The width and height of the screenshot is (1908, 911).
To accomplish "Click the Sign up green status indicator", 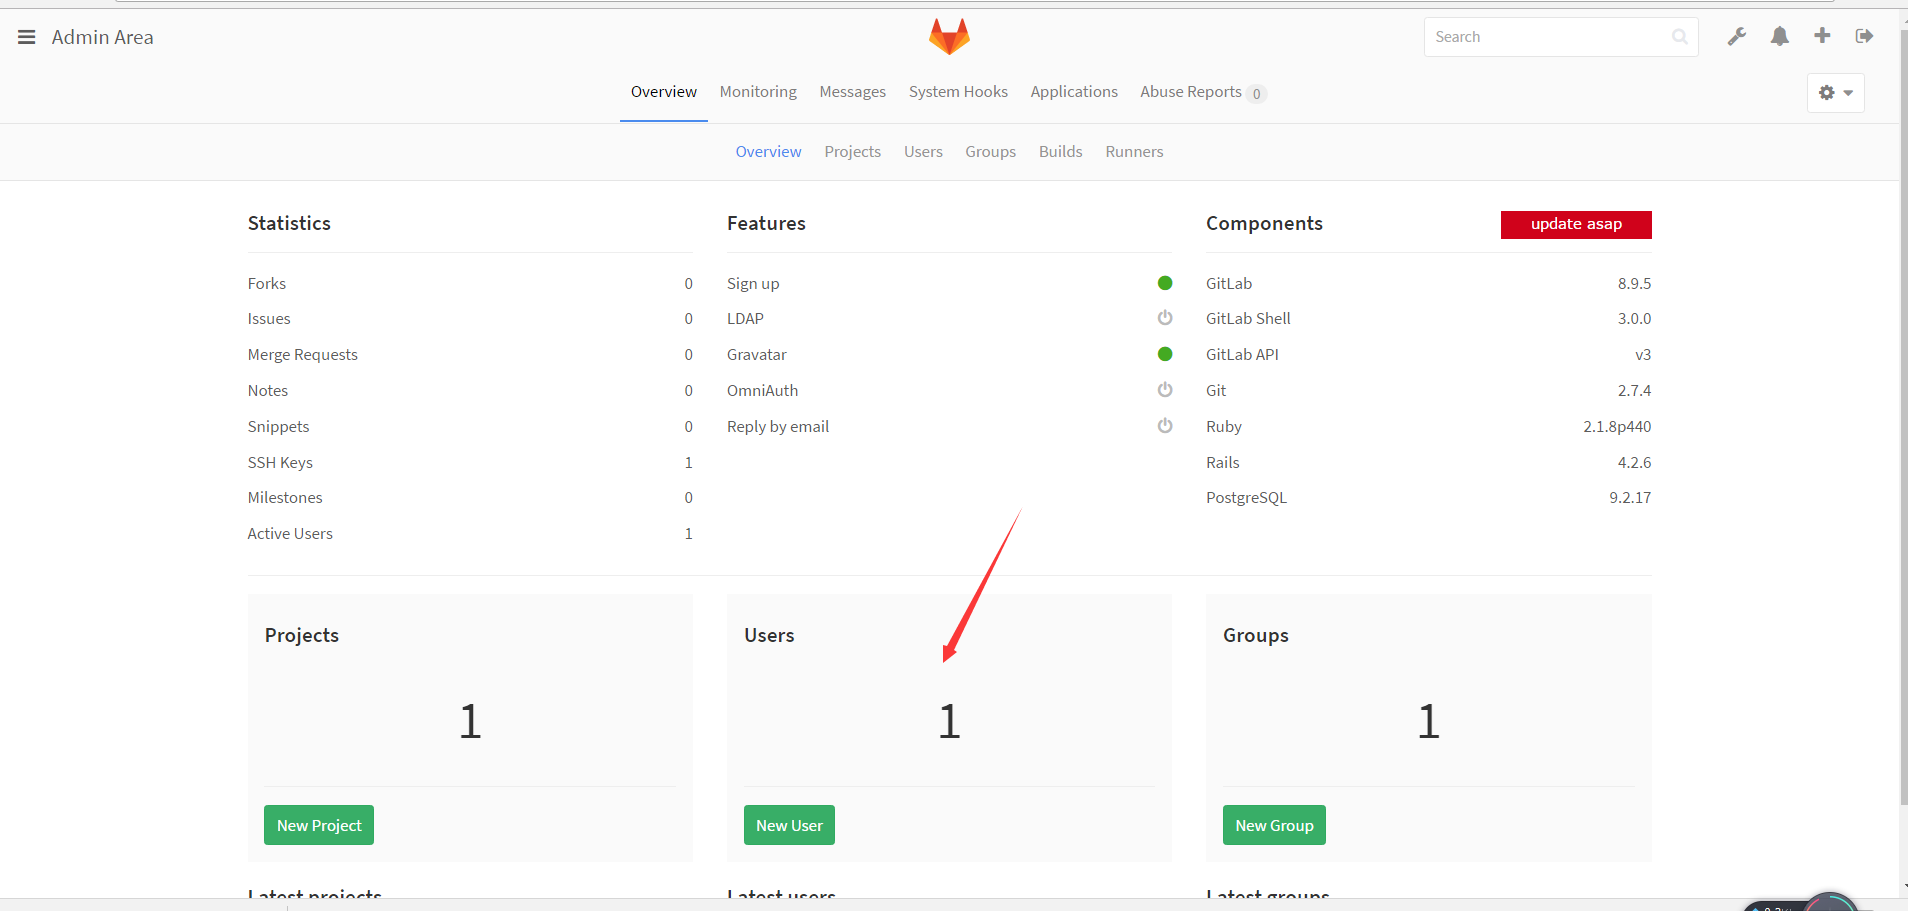I will pos(1165,283).
